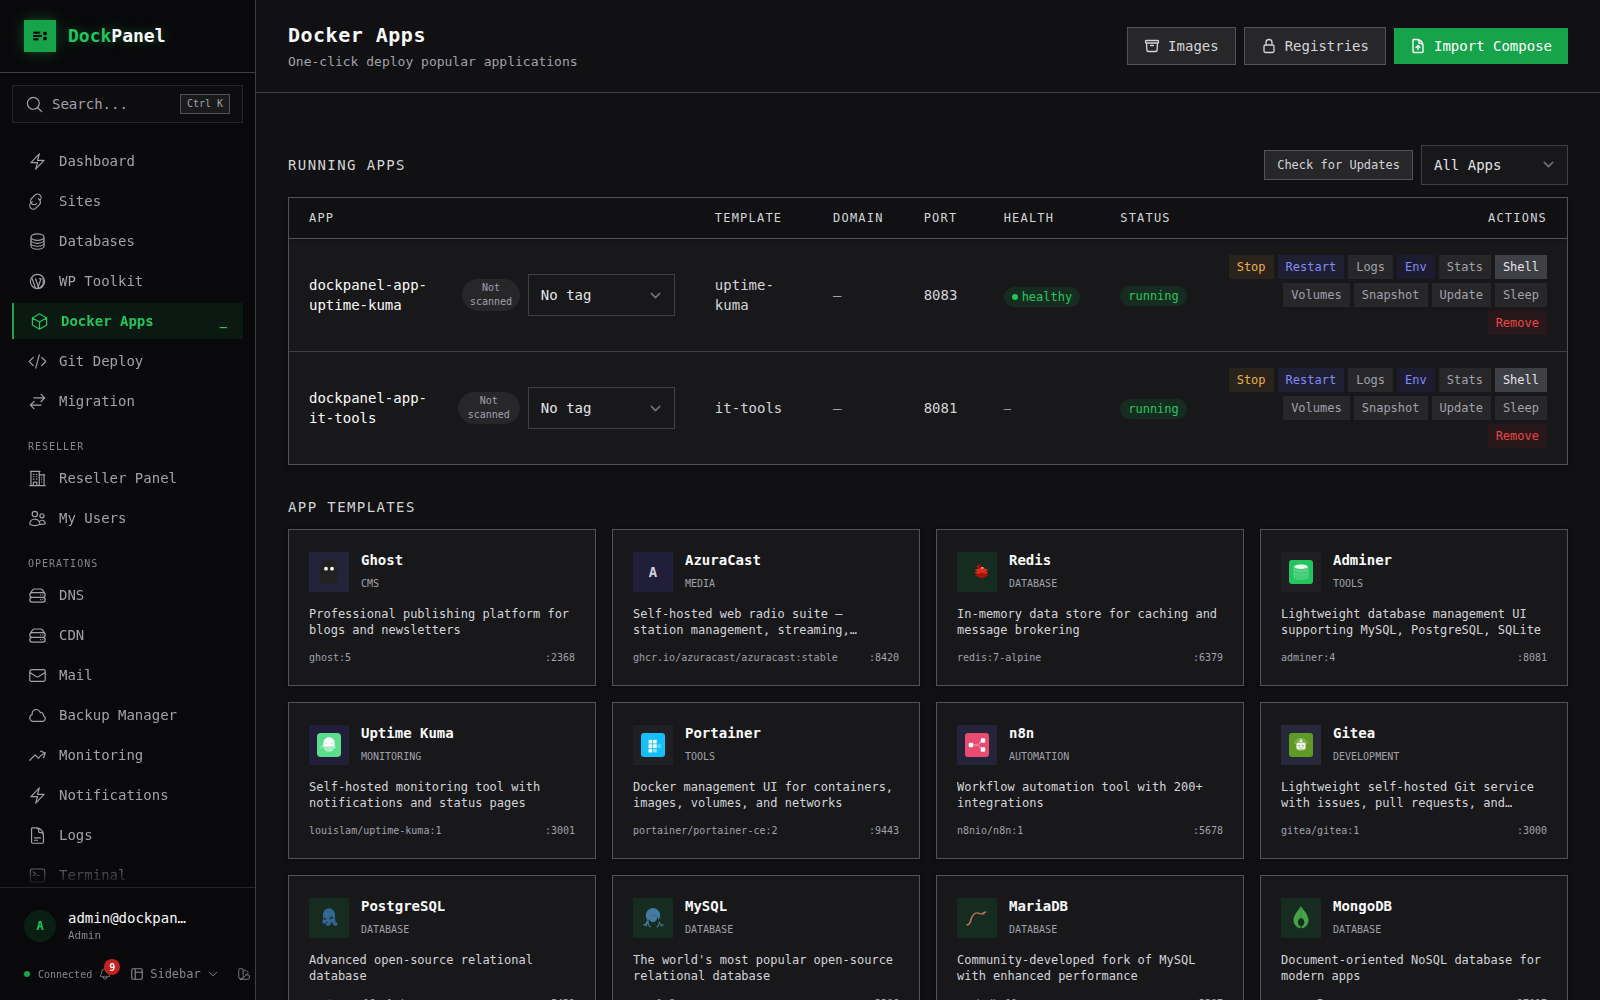
Task: Take Snapshot of dockpanel-app-uptime-kuma
Action: tap(1390, 295)
